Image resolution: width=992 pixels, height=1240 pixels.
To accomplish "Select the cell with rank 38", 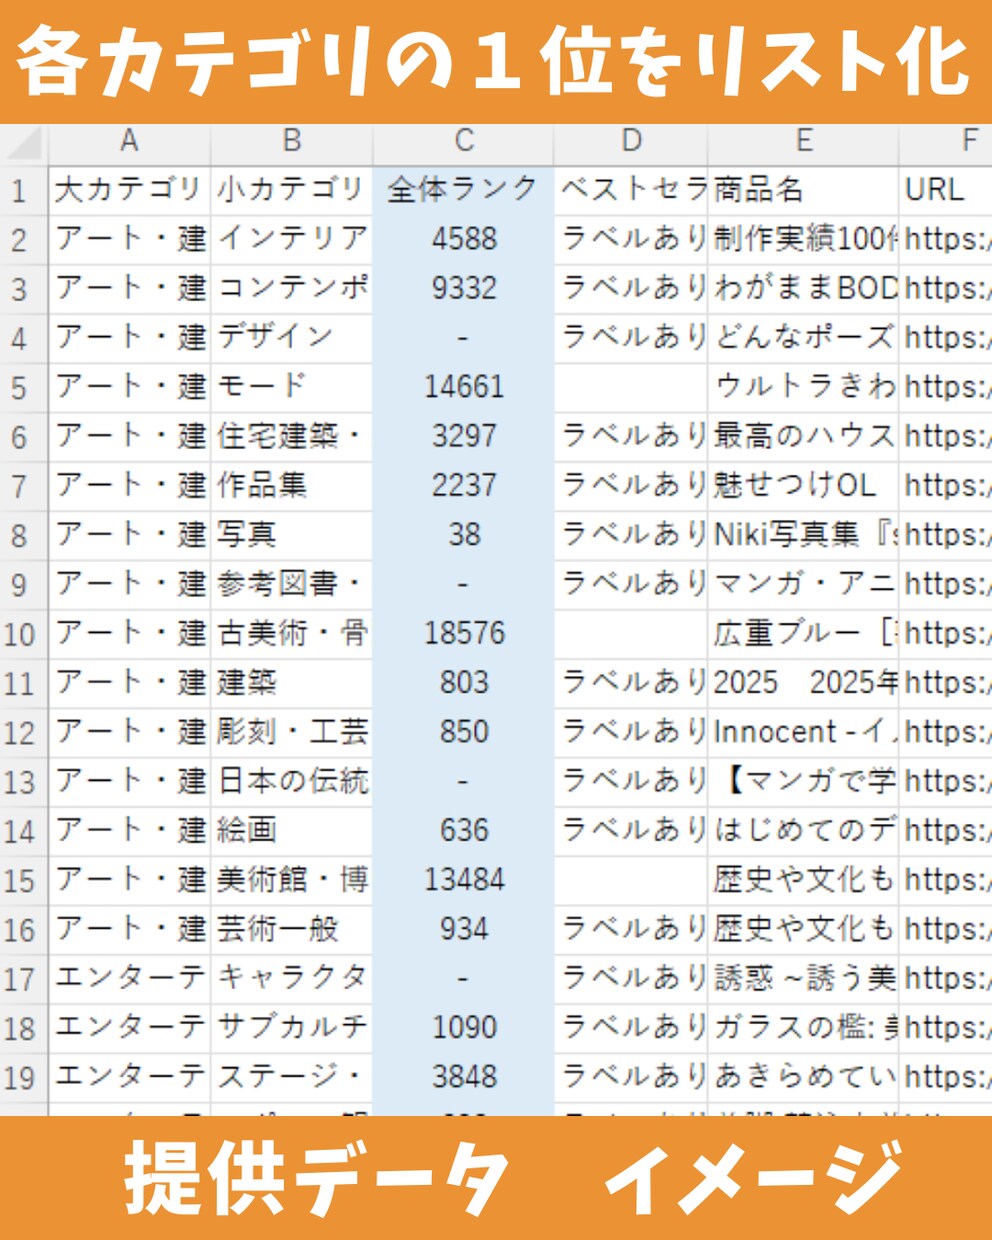I will [463, 535].
